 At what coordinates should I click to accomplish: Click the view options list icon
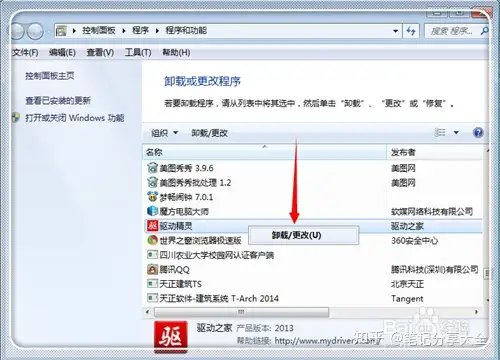pyautogui.click(x=440, y=133)
